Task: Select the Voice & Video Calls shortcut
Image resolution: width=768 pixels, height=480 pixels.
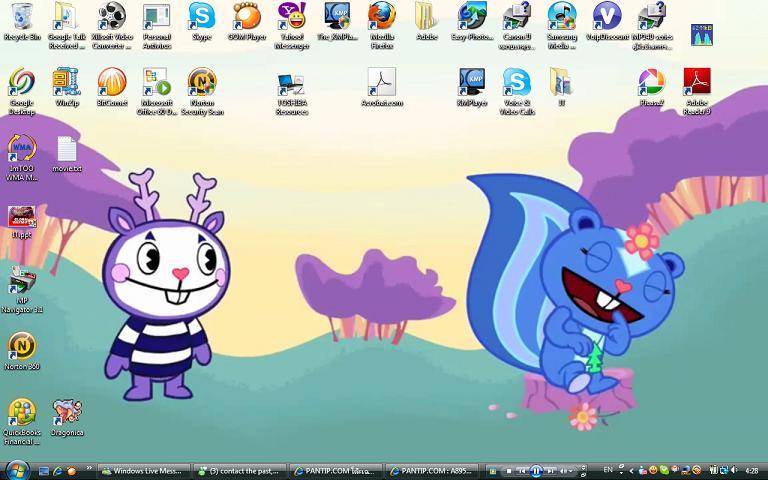Action: coord(517,92)
